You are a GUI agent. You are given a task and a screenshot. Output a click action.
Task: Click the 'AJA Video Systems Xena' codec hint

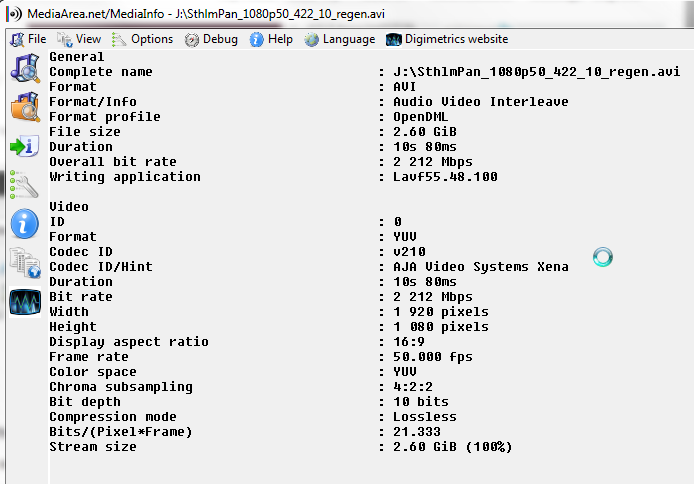[x=480, y=267]
